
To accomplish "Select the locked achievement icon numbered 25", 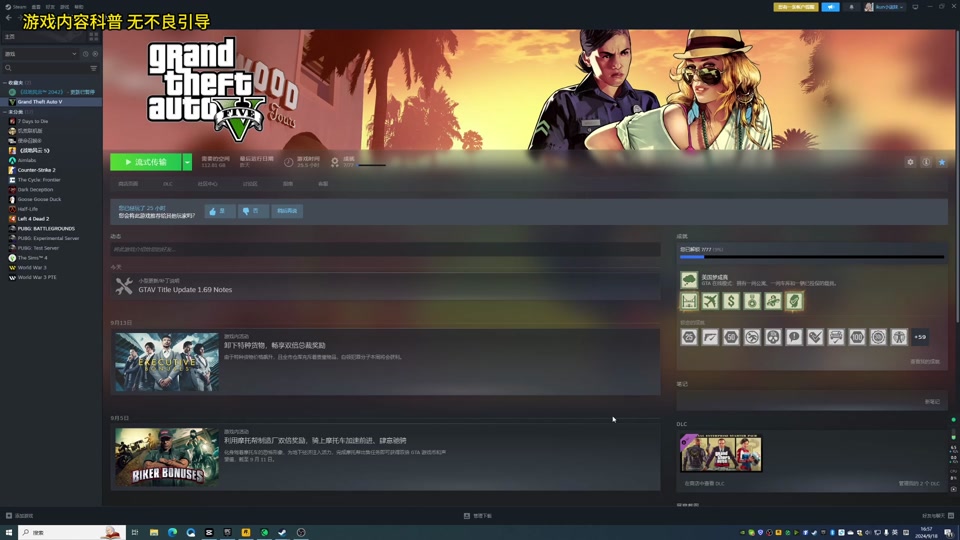I will (689, 337).
